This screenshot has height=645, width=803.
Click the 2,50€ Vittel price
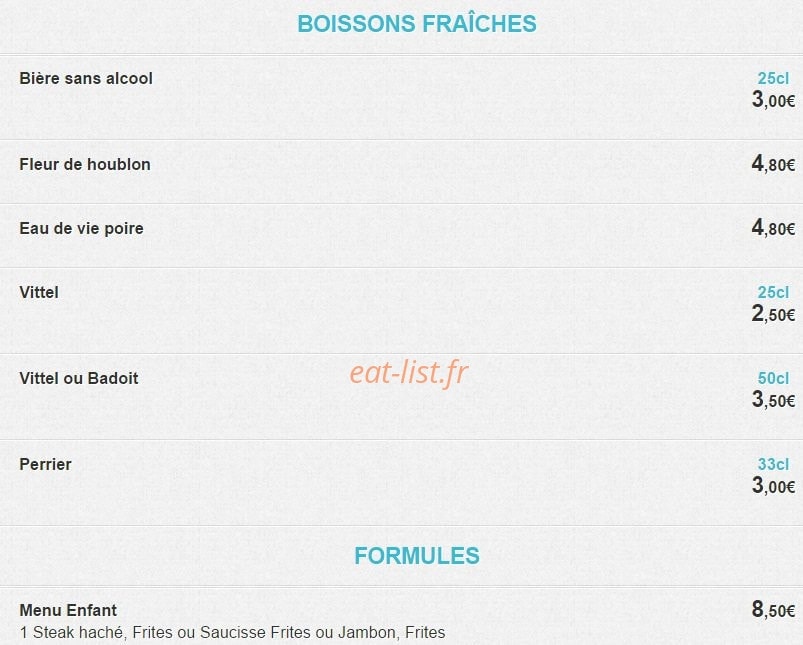773,314
